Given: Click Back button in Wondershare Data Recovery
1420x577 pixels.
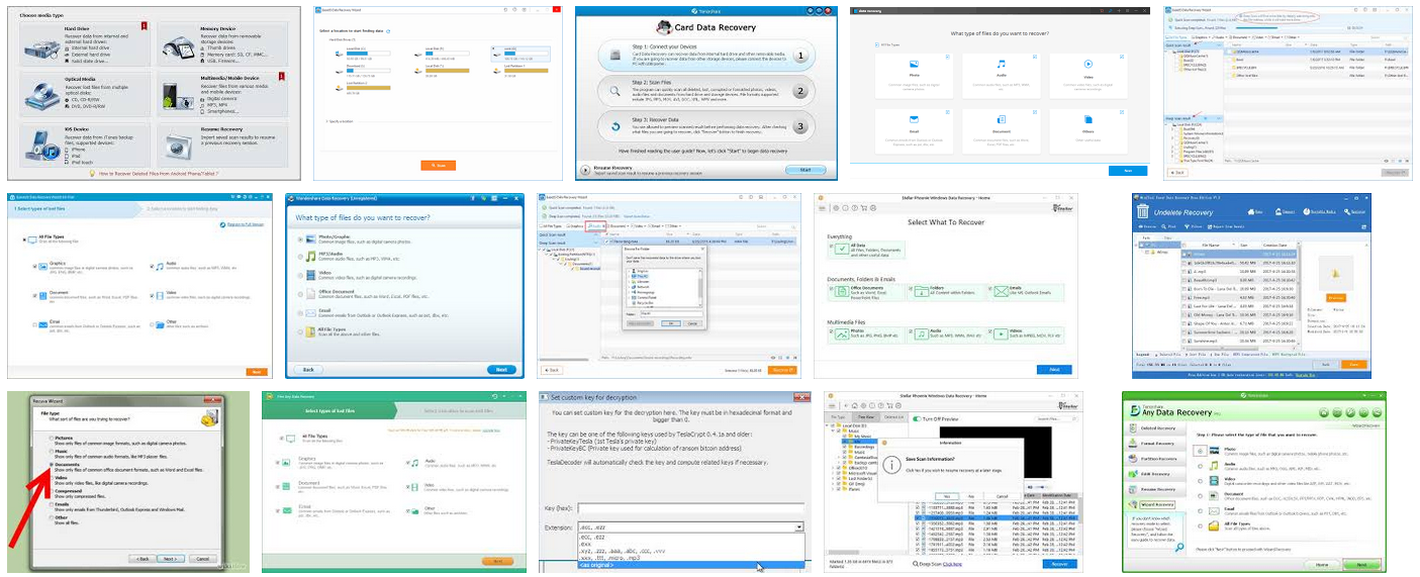Looking at the screenshot, I should (308, 369).
